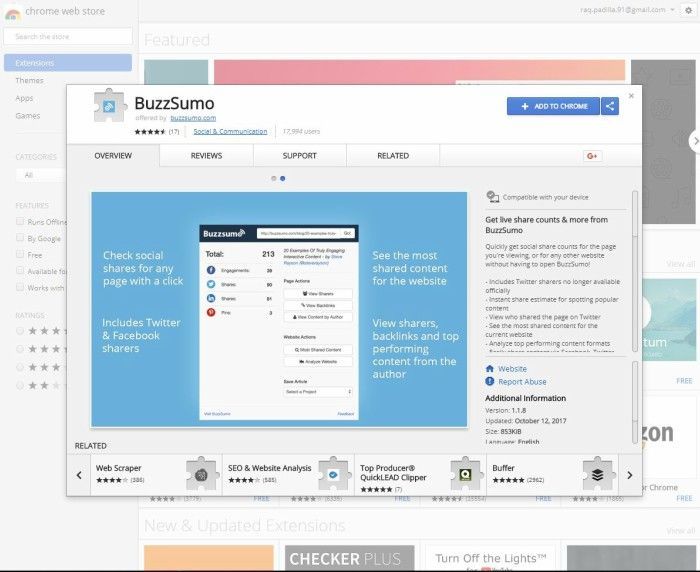
Task: Open the Categories All dropdown
Action: 42,175
